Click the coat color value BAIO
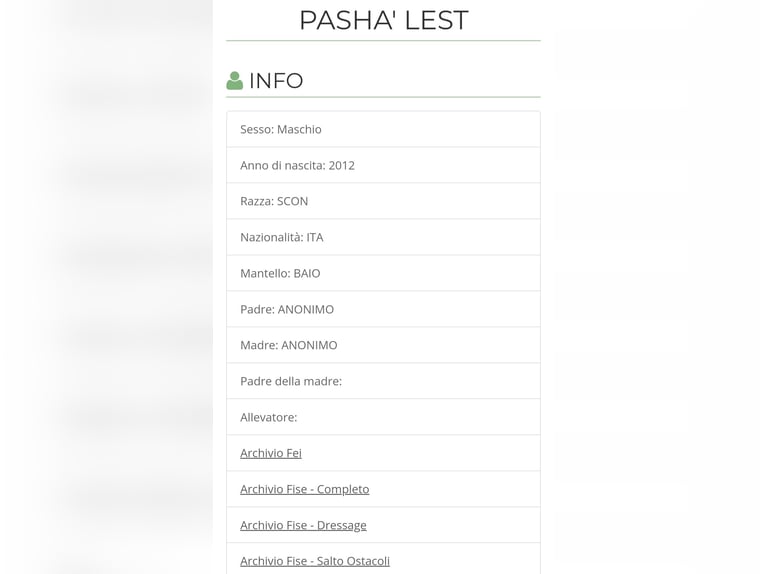Image resolution: width=766 pixels, height=574 pixels. tap(307, 274)
